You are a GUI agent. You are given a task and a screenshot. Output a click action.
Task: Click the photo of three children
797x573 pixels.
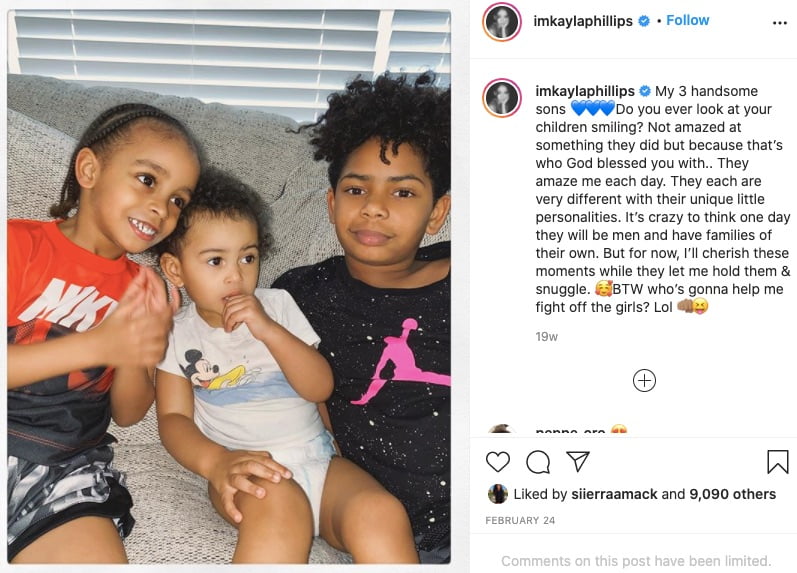click(229, 287)
